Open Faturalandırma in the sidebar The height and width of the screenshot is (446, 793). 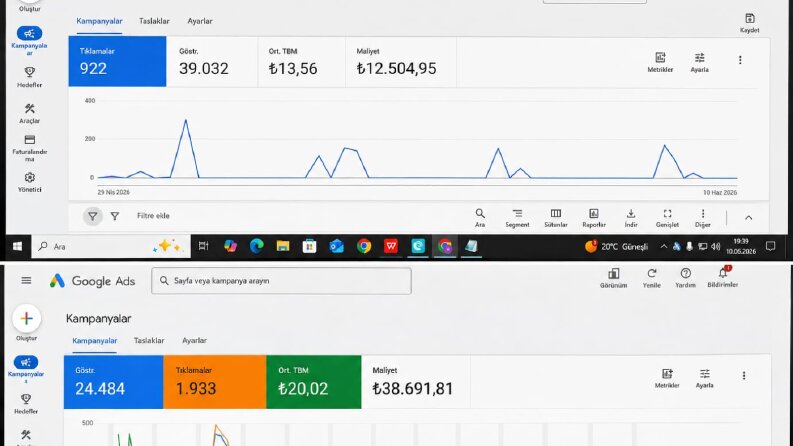pos(29,148)
